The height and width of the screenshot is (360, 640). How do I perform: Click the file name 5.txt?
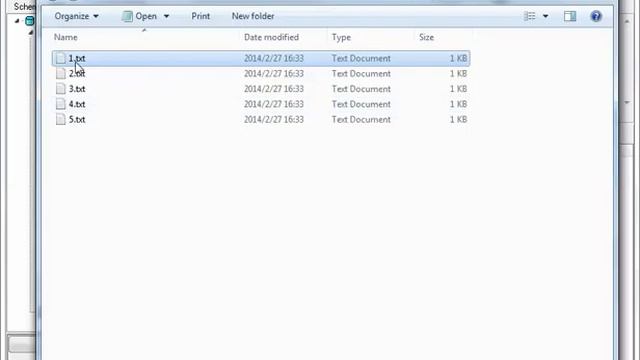[x=77, y=119]
